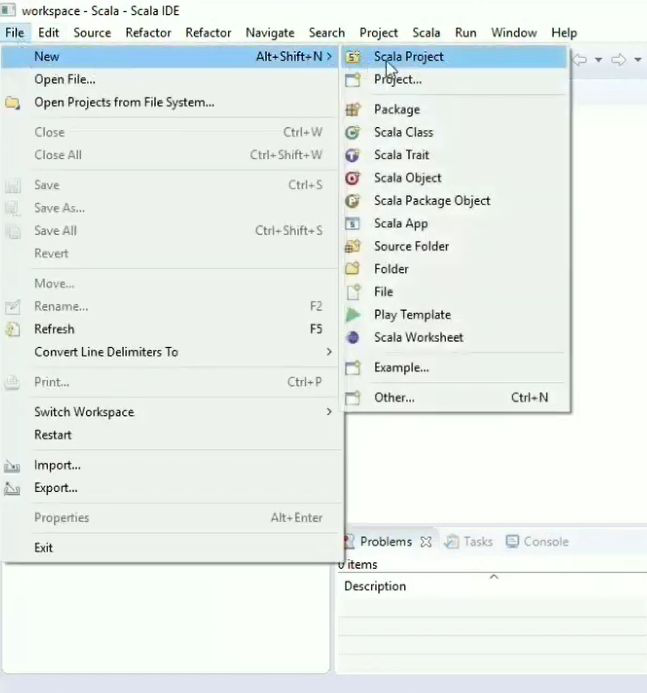Click the Scala Project icon in submenu
This screenshot has height=693, width=647.
tap(353, 57)
